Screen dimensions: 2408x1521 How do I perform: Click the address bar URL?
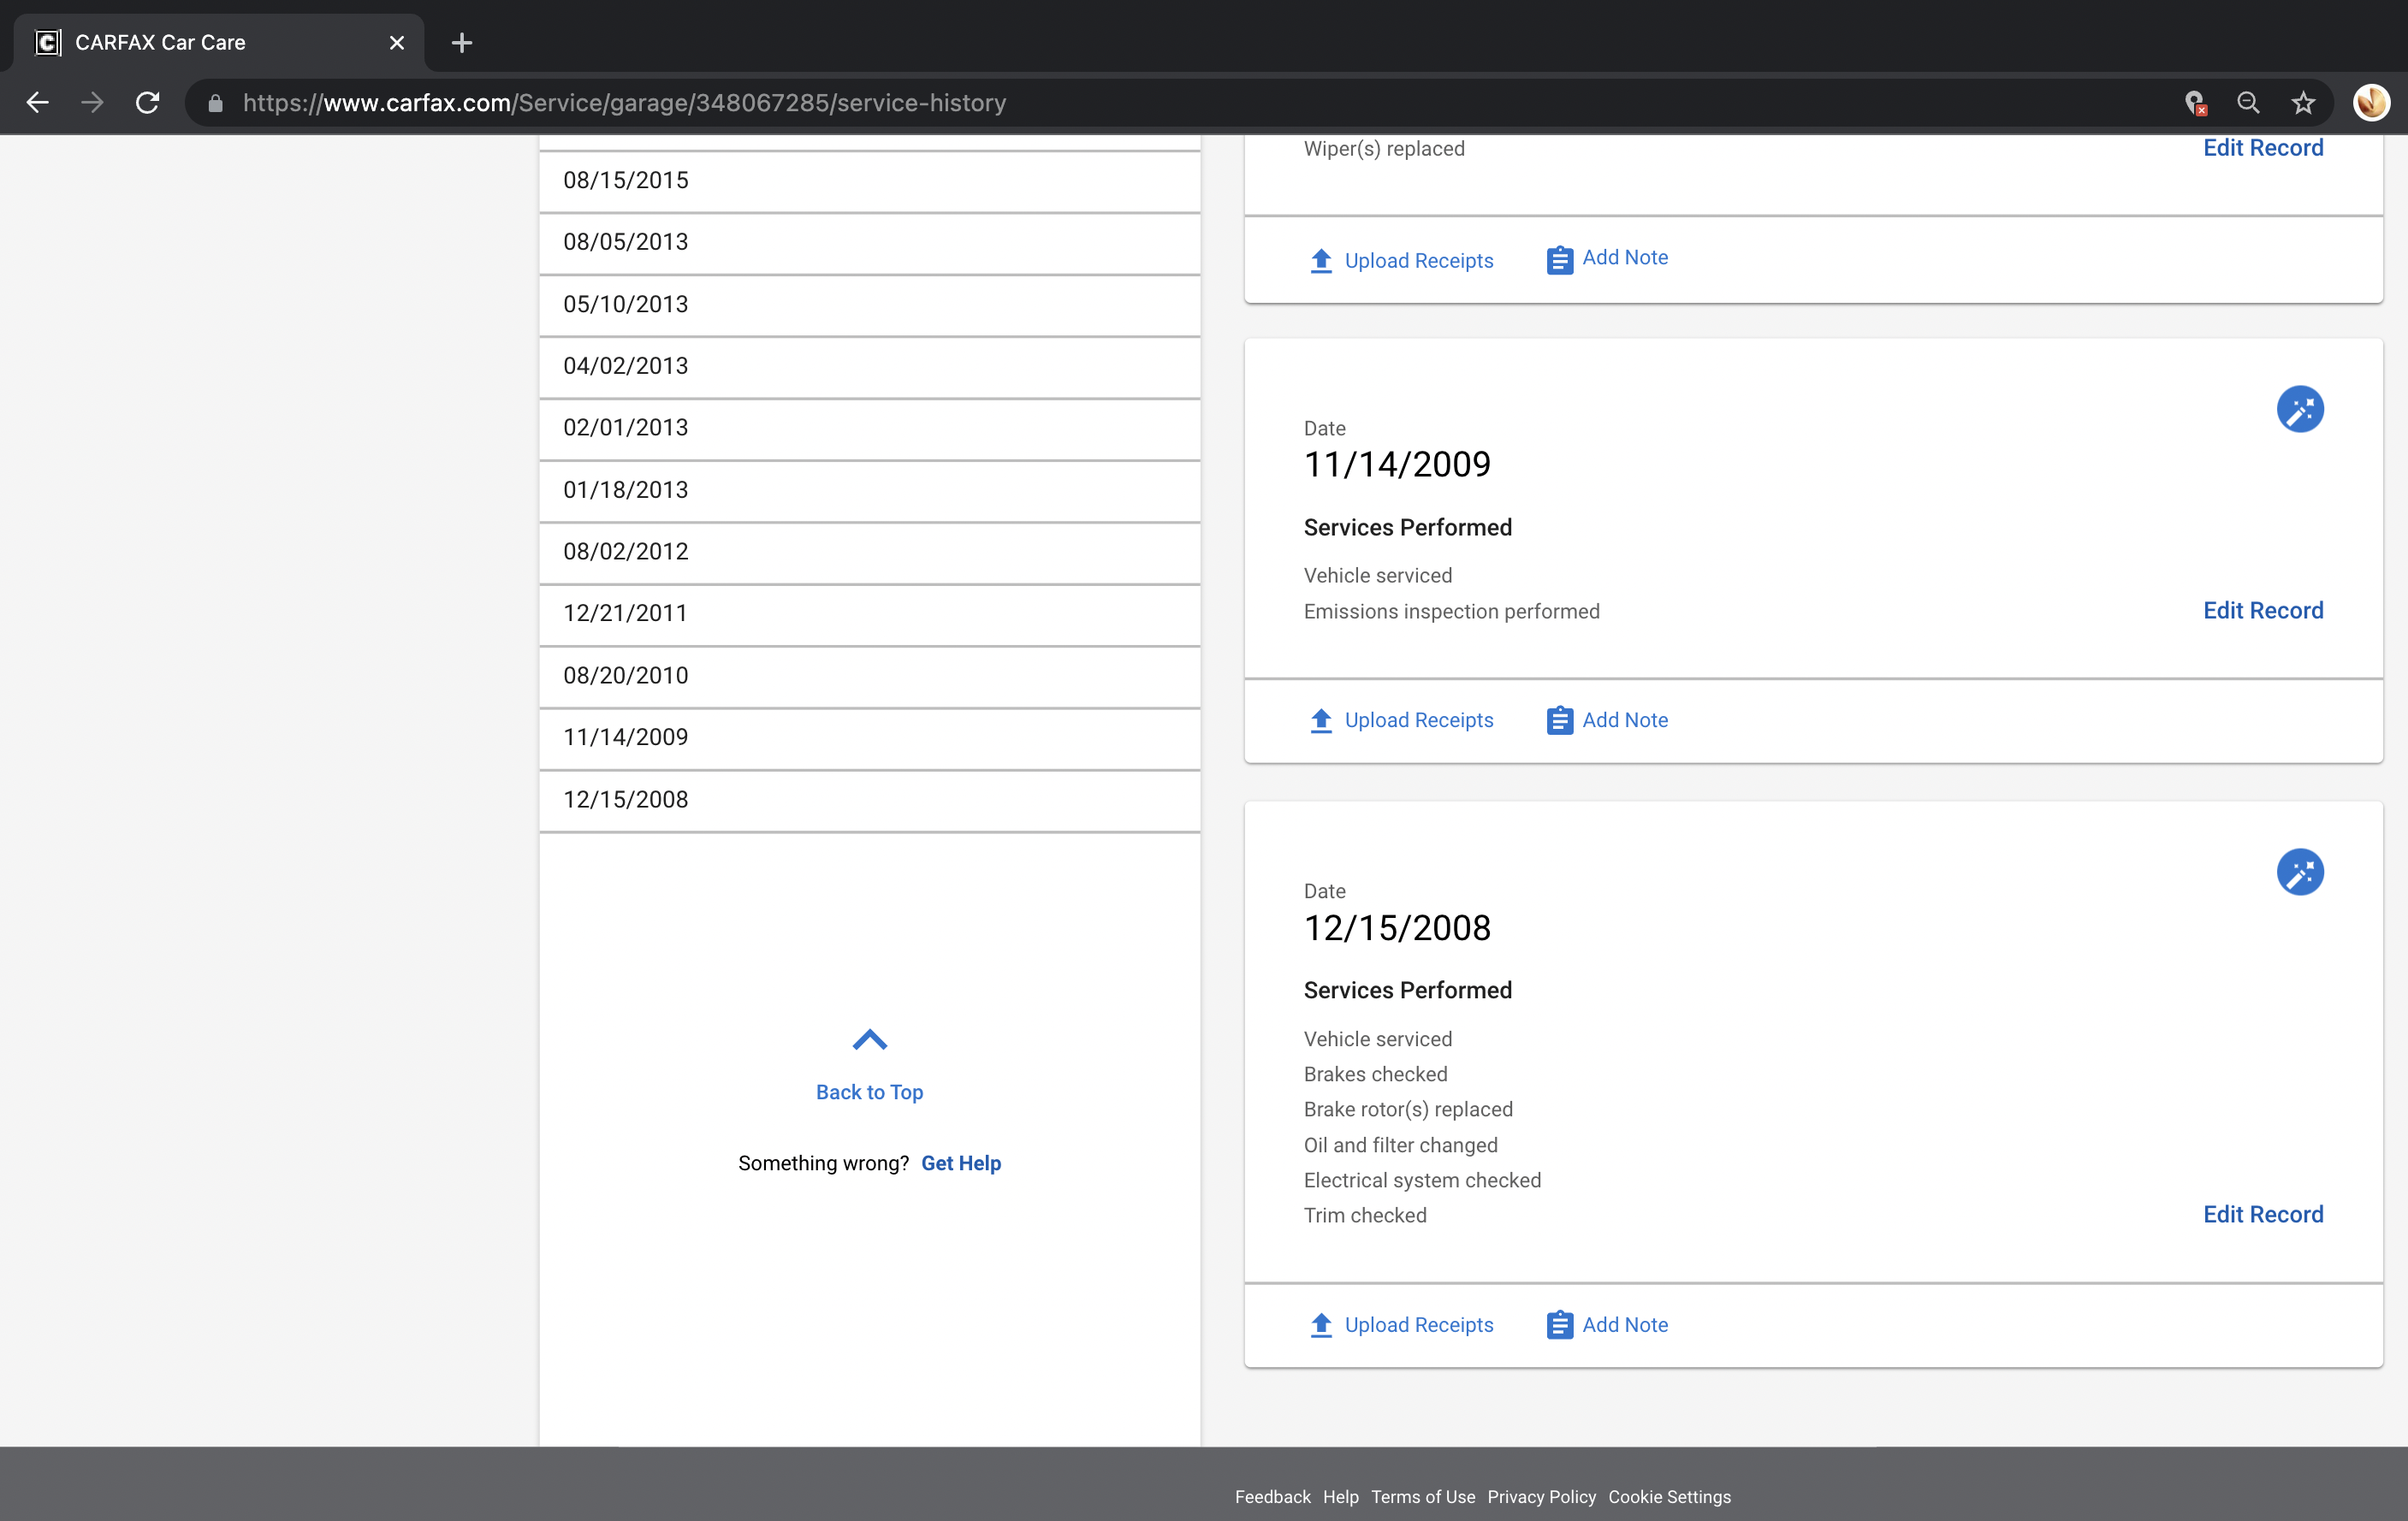click(624, 103)
